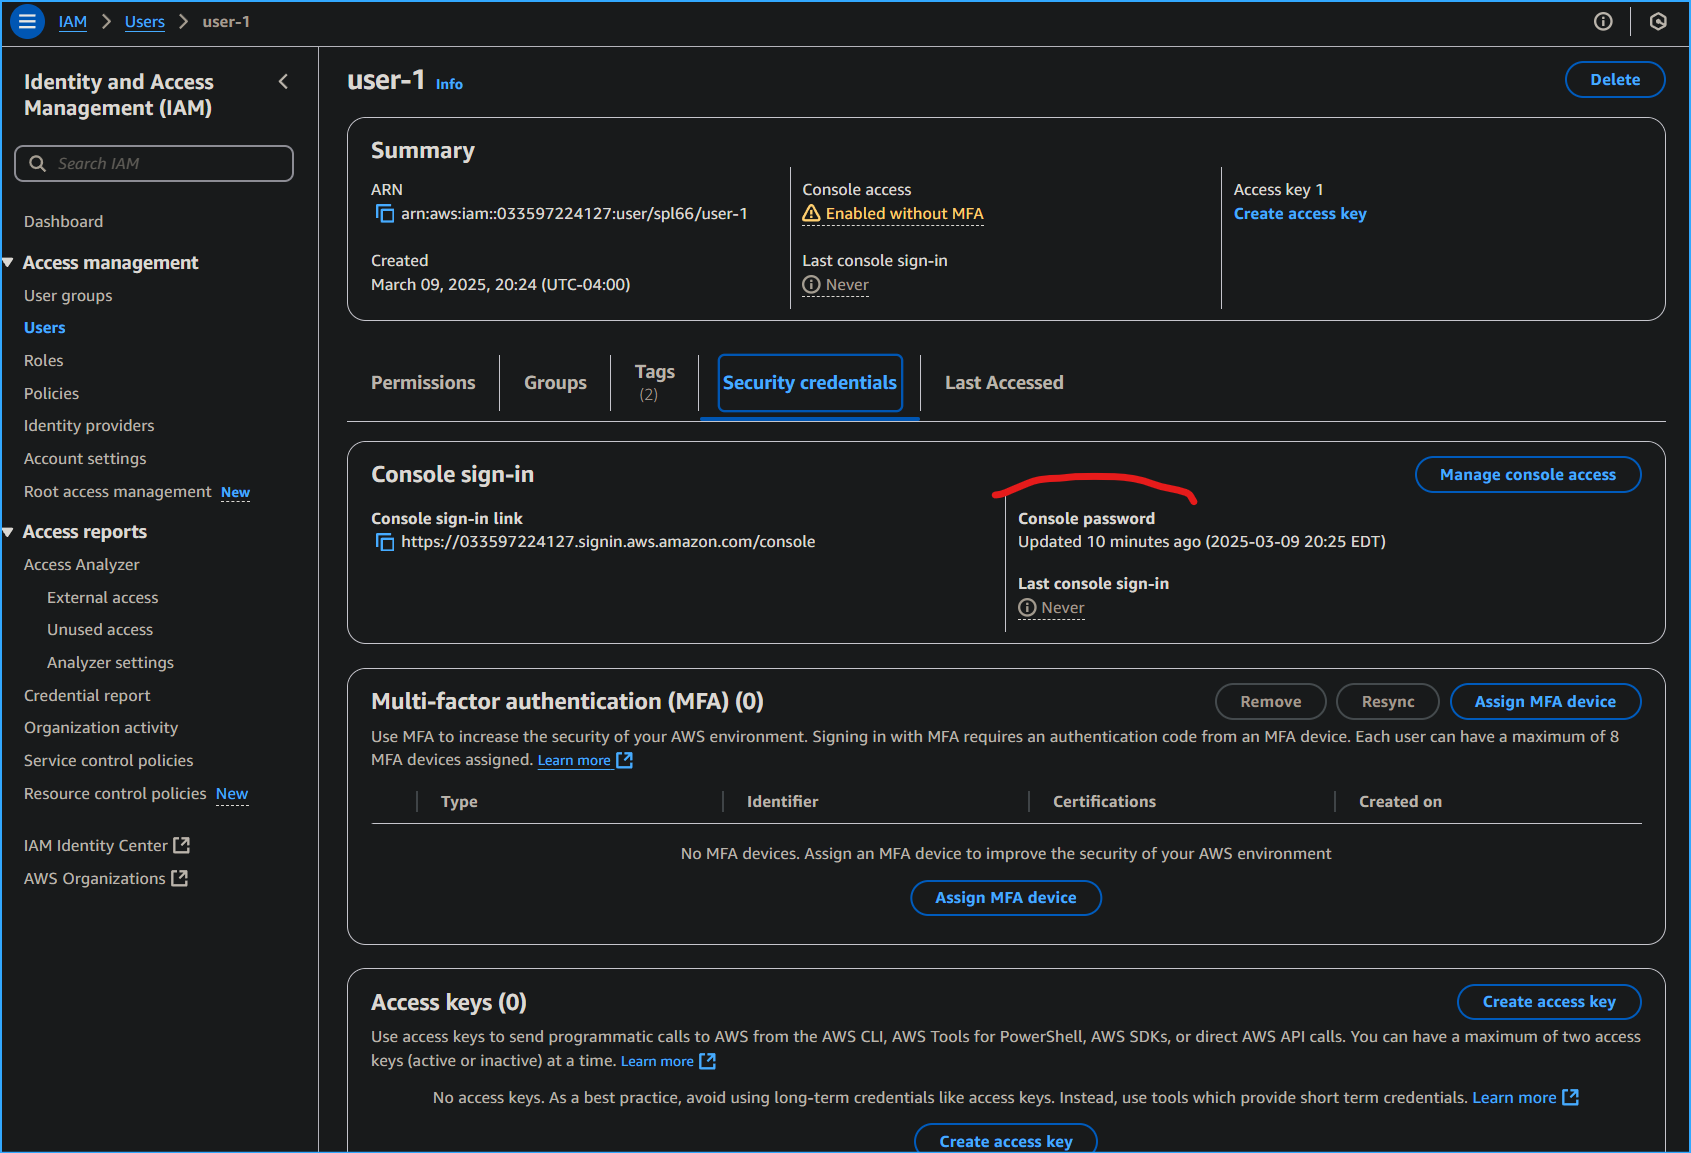Open Manage console access
Screen dimensions: 1691x1153
pos(1527,474)
